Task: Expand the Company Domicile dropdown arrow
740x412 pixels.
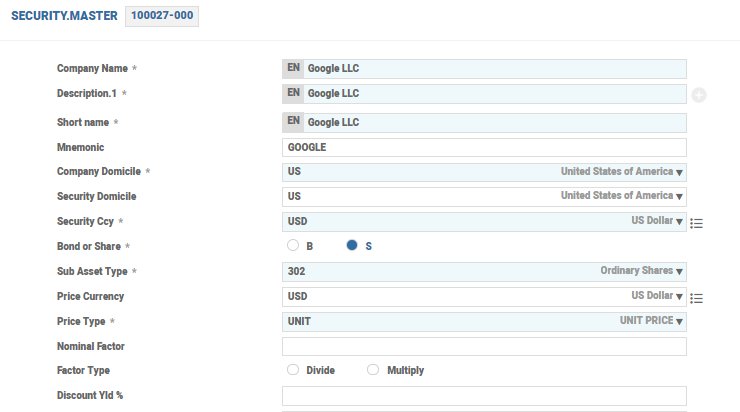Action: [679, 172]
